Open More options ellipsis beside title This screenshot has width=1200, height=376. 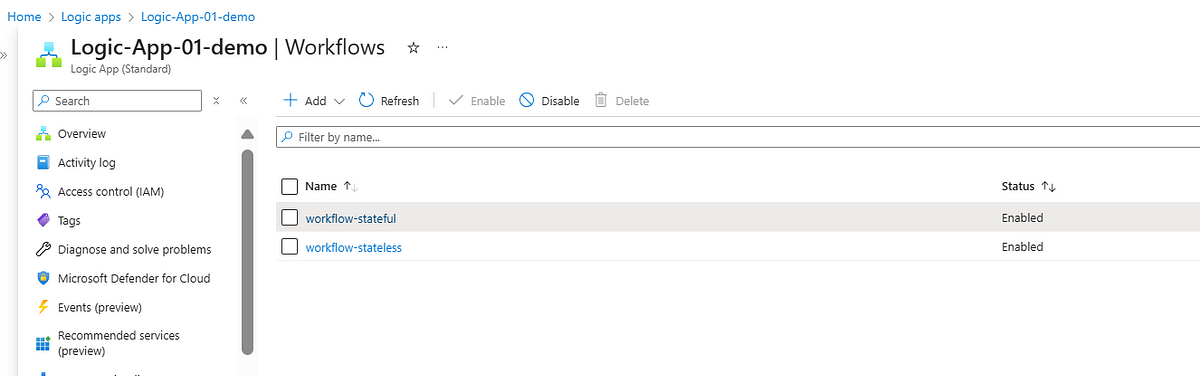443,47
